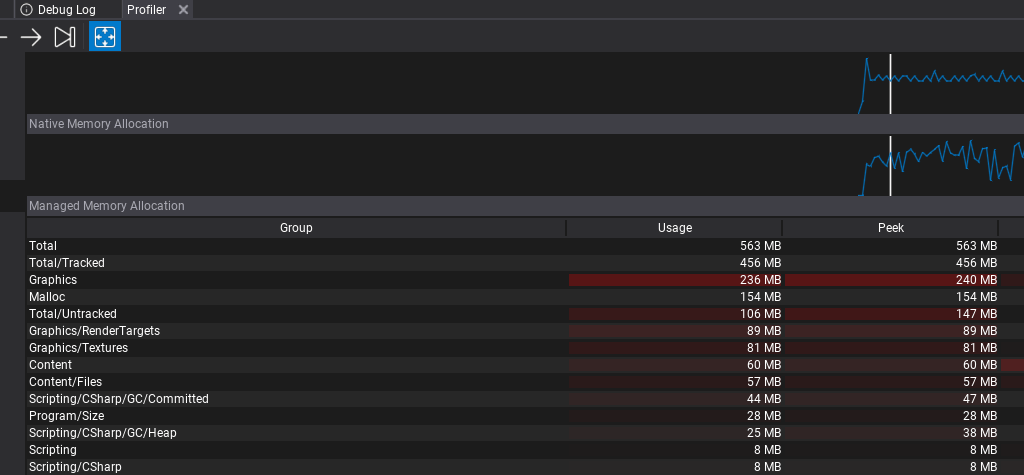Select the Graphics/RenderTargets row
The width and height of the screenshot is (1024, 475).
[x=525, y=331]
